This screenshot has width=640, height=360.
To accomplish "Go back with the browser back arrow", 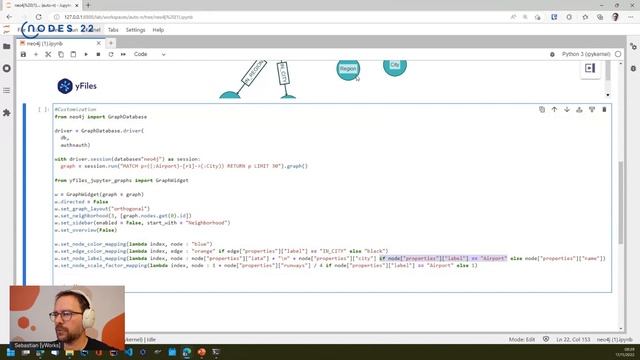I will [x=9, y=17].
